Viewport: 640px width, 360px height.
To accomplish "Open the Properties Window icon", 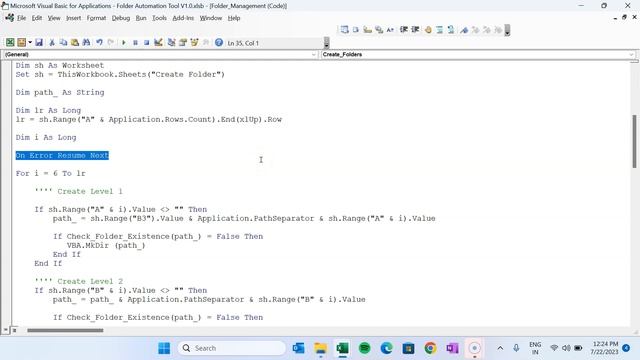I will click(183, 42).
